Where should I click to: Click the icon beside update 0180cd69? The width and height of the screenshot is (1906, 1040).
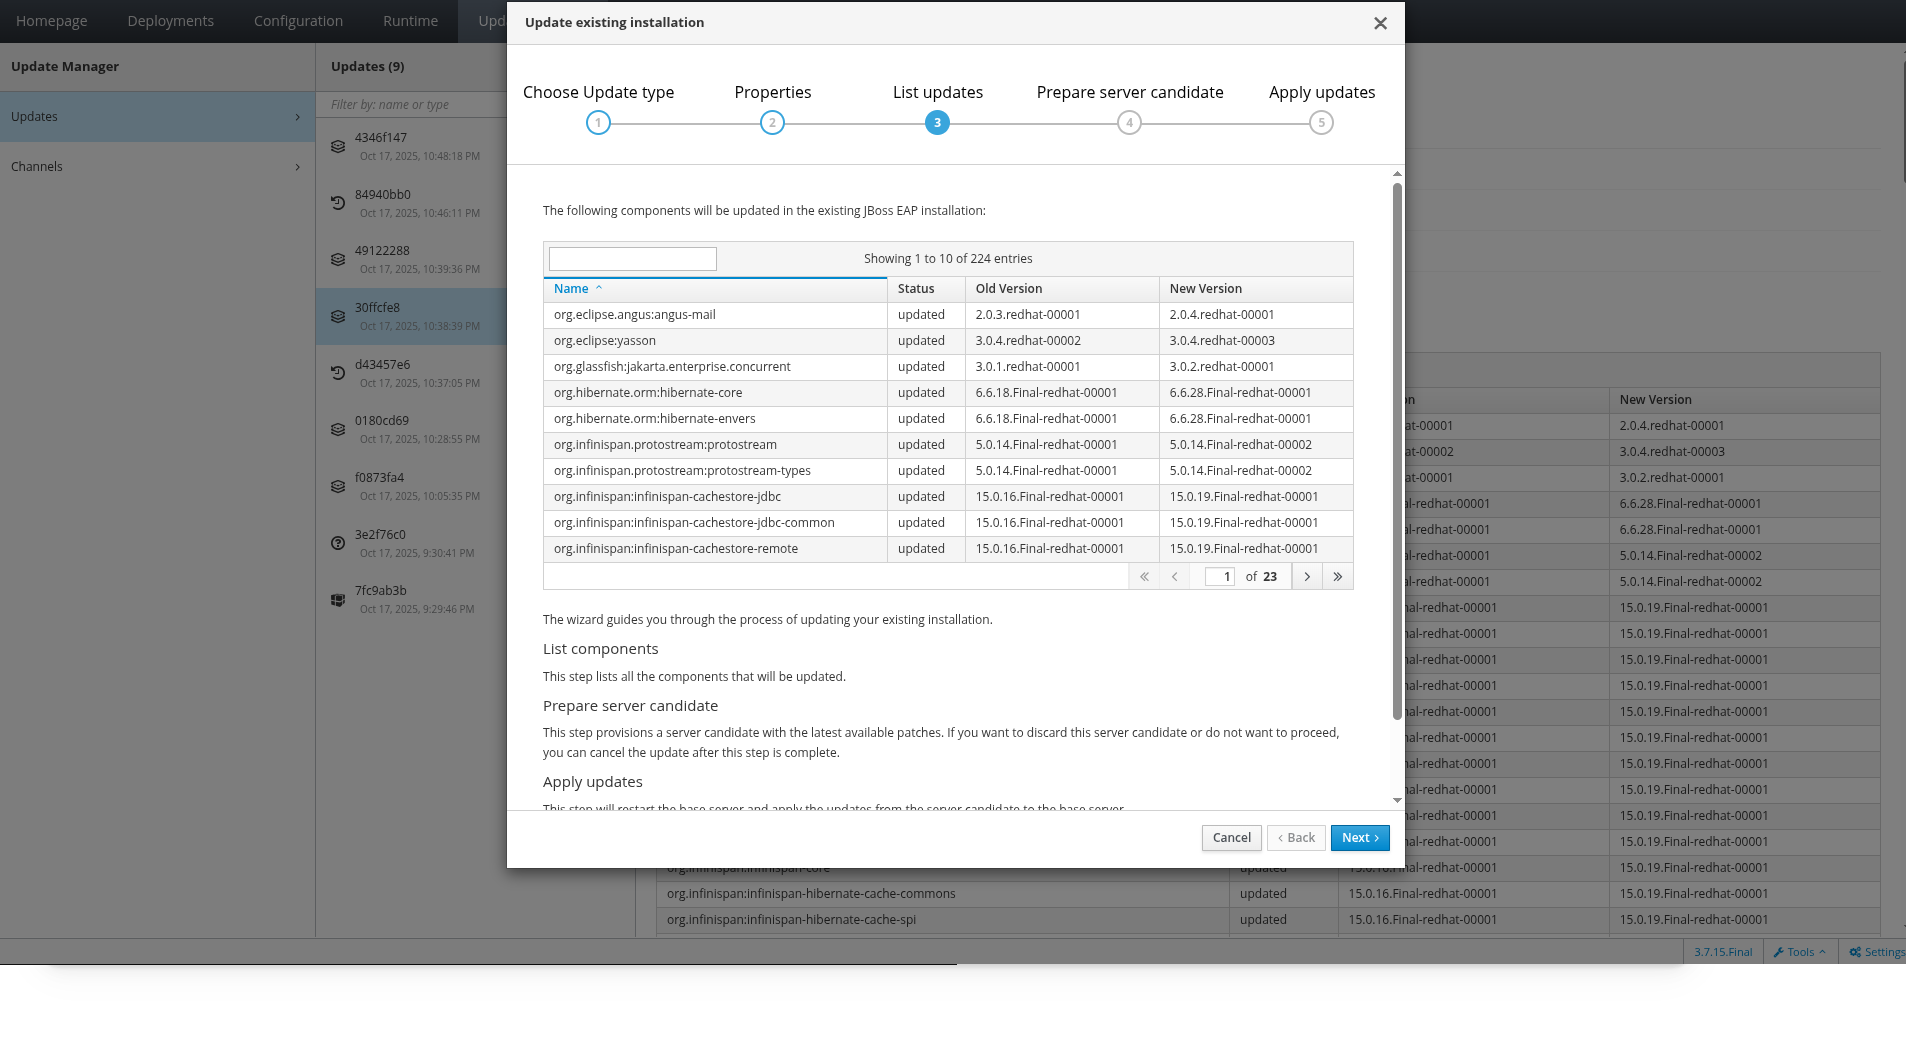338,429
